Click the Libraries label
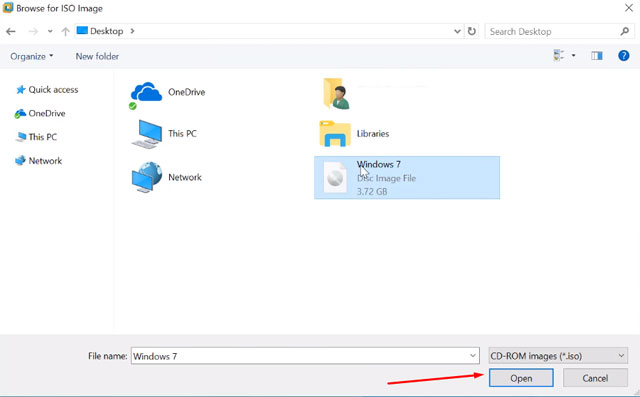Viewport: 640px width, 397px height. click(373, 133)
